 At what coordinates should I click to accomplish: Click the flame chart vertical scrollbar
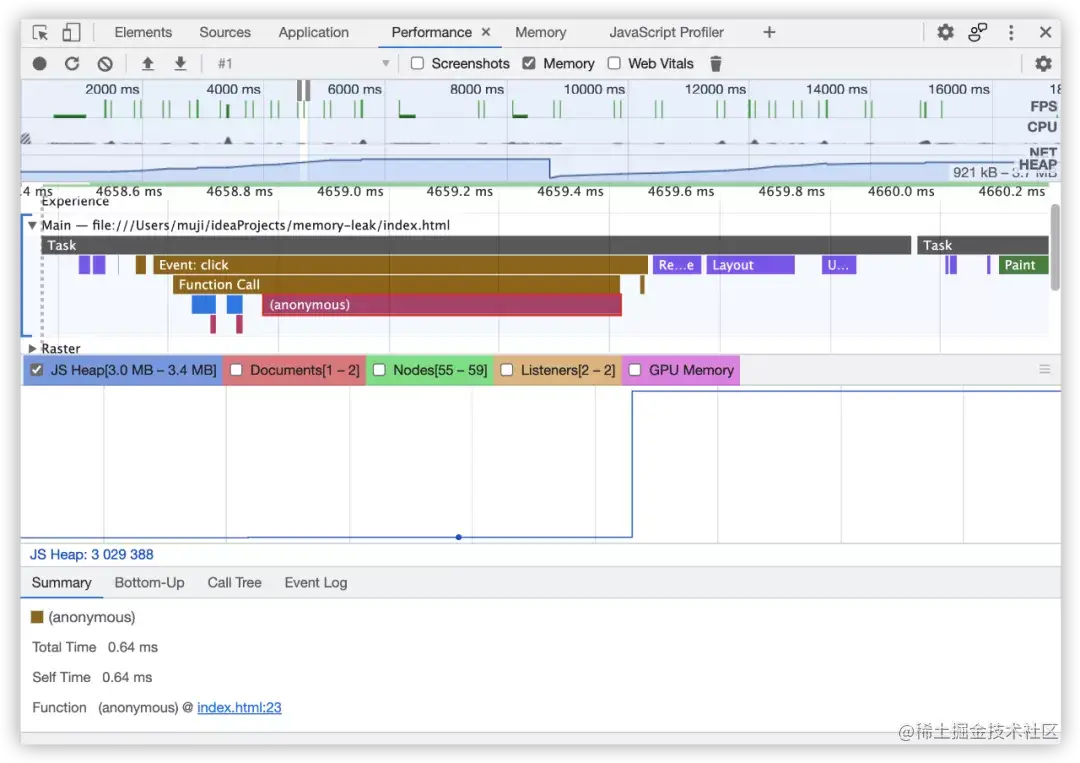[1055, 248]
